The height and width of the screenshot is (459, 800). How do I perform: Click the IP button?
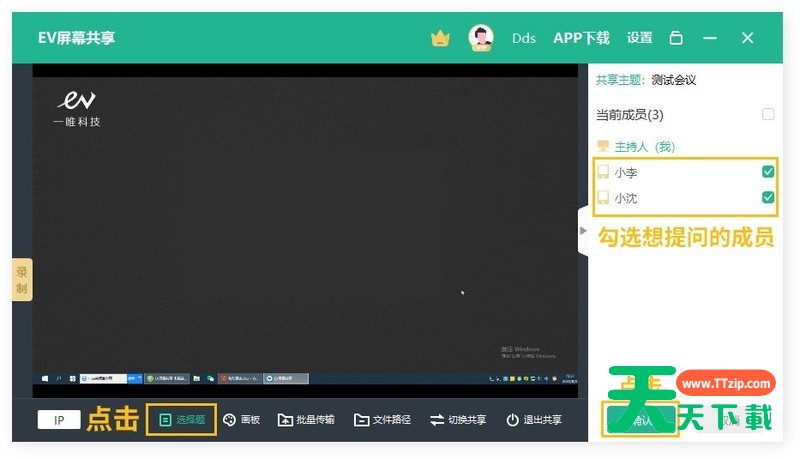(59, 420)
